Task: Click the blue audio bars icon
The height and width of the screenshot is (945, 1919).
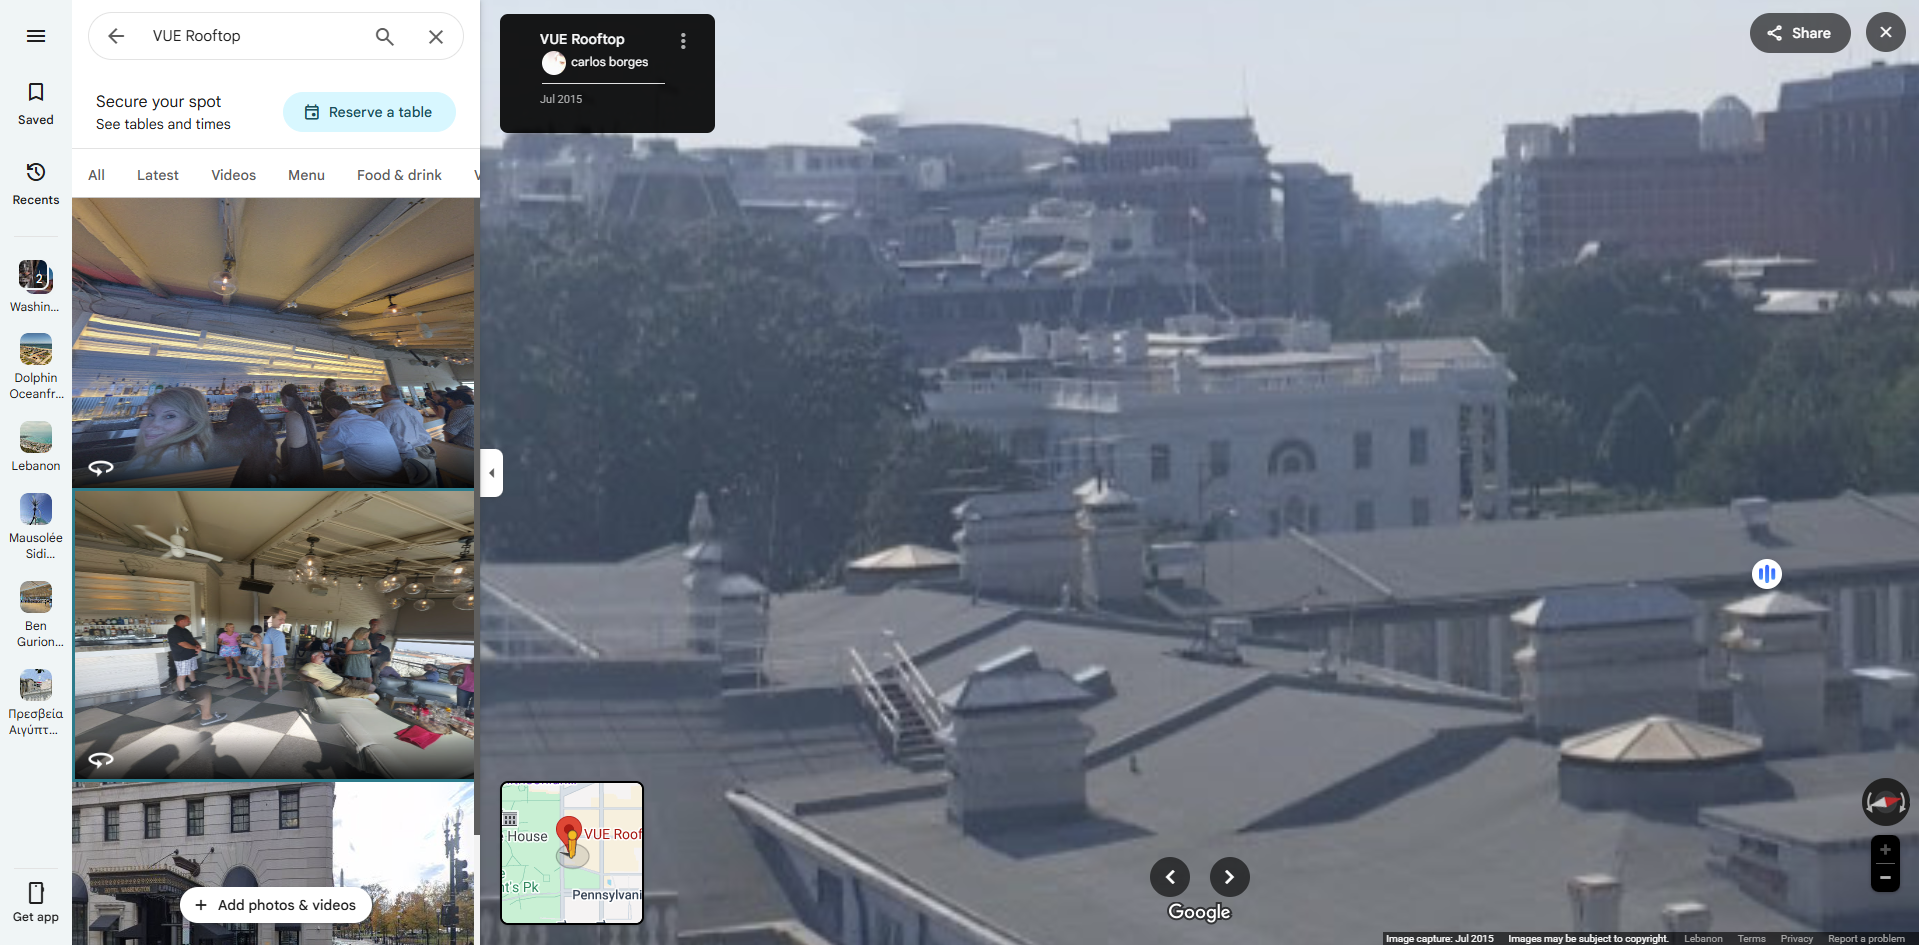Action: (x=1767, y=574)
